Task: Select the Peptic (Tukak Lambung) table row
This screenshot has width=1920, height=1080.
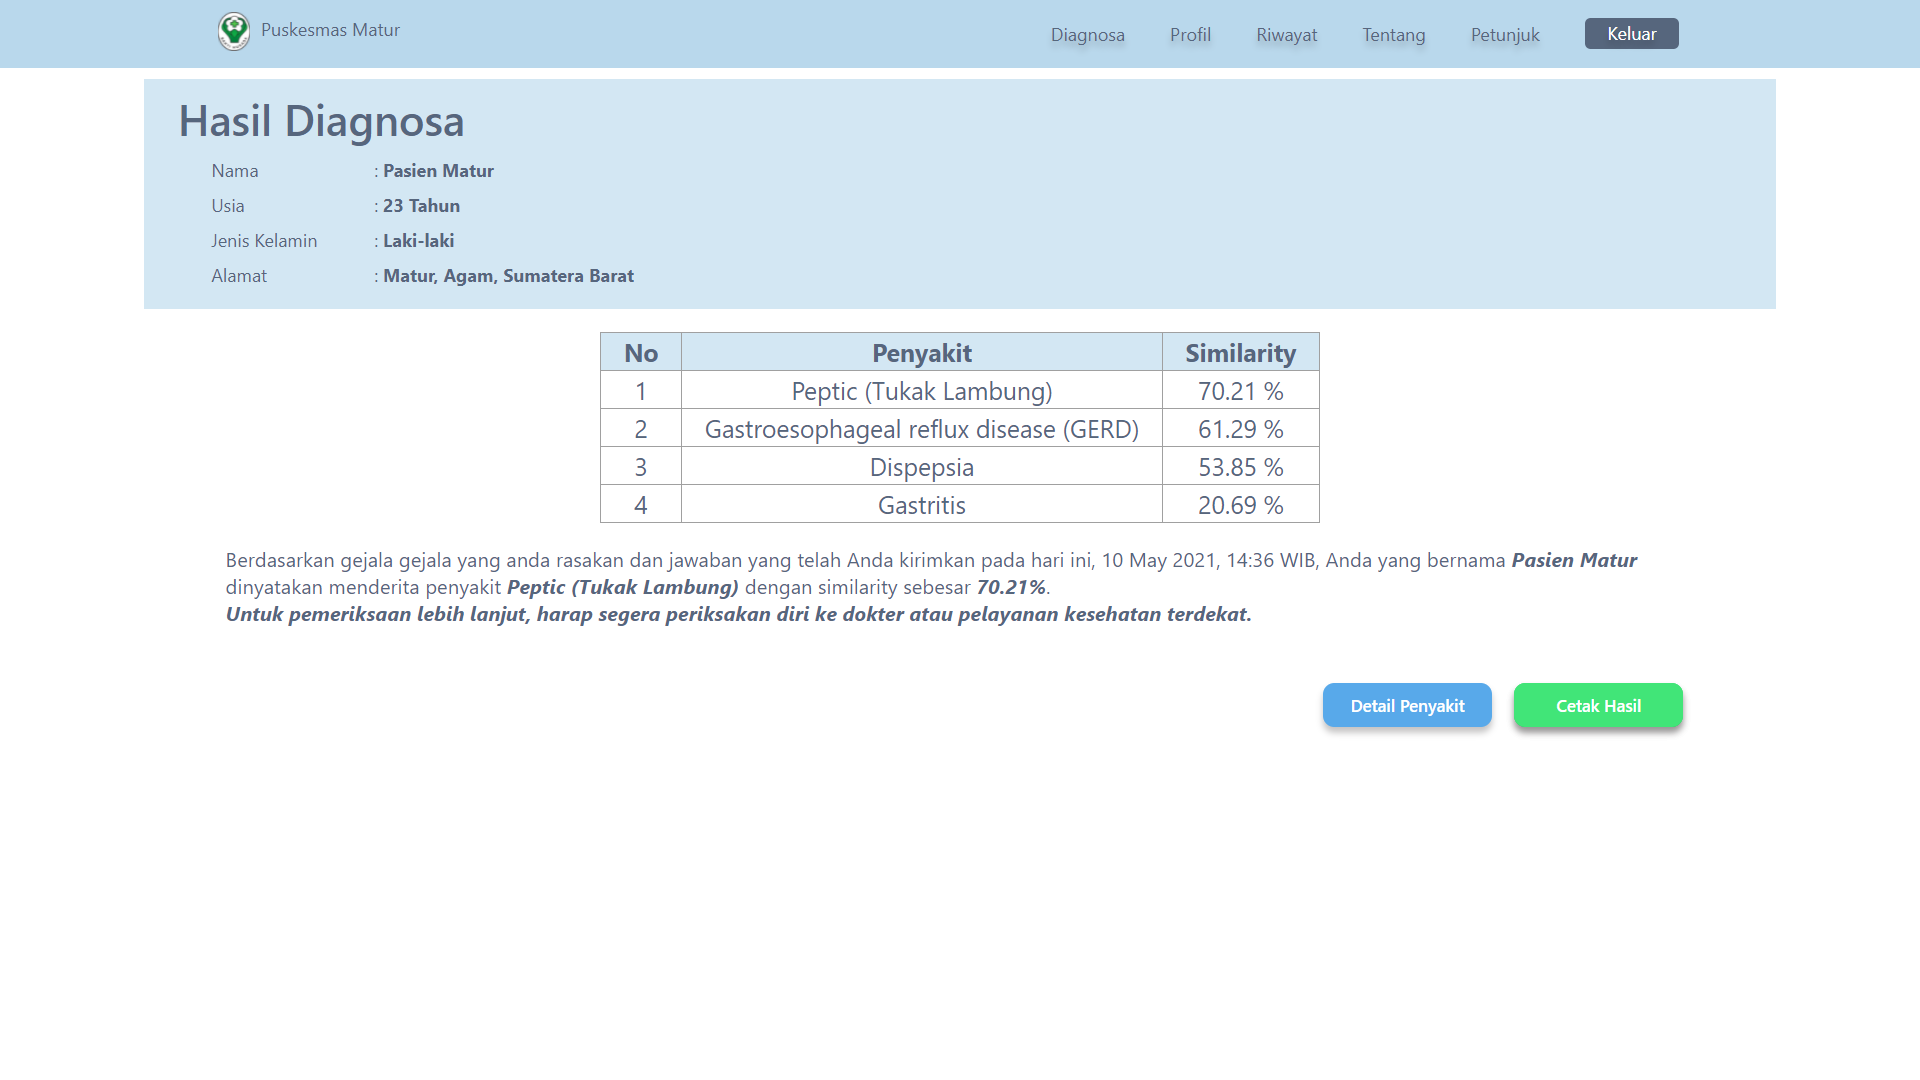Action: click(x=921, y=391)
